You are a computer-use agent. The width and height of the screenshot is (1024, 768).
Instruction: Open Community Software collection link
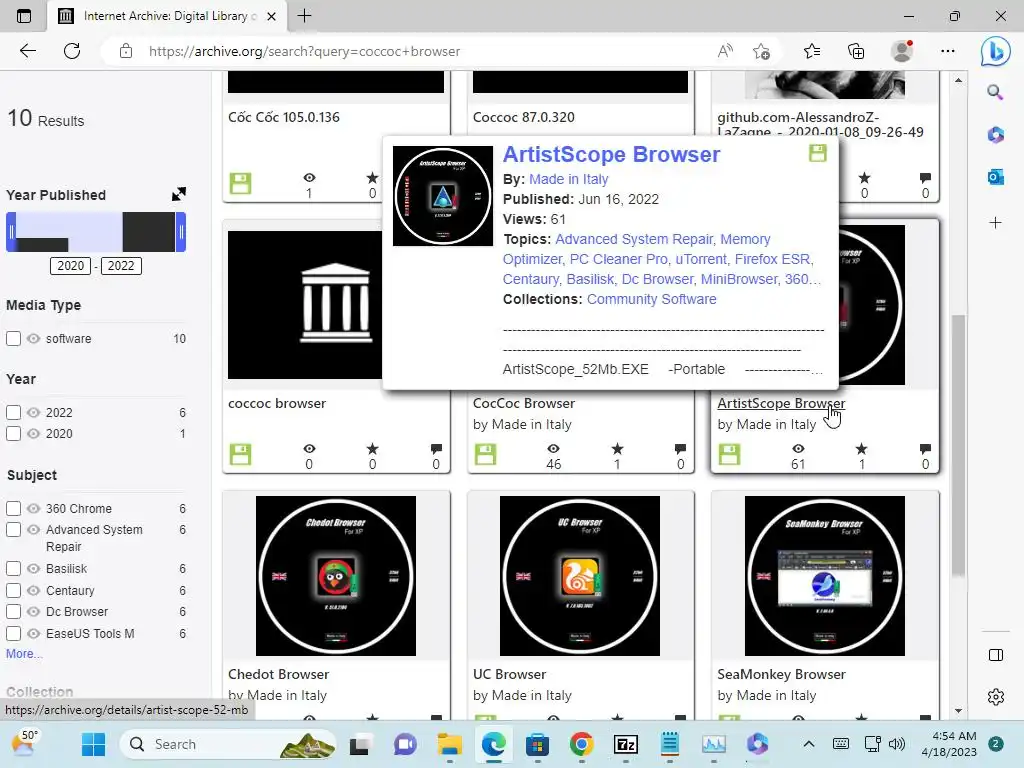[651, 299]
